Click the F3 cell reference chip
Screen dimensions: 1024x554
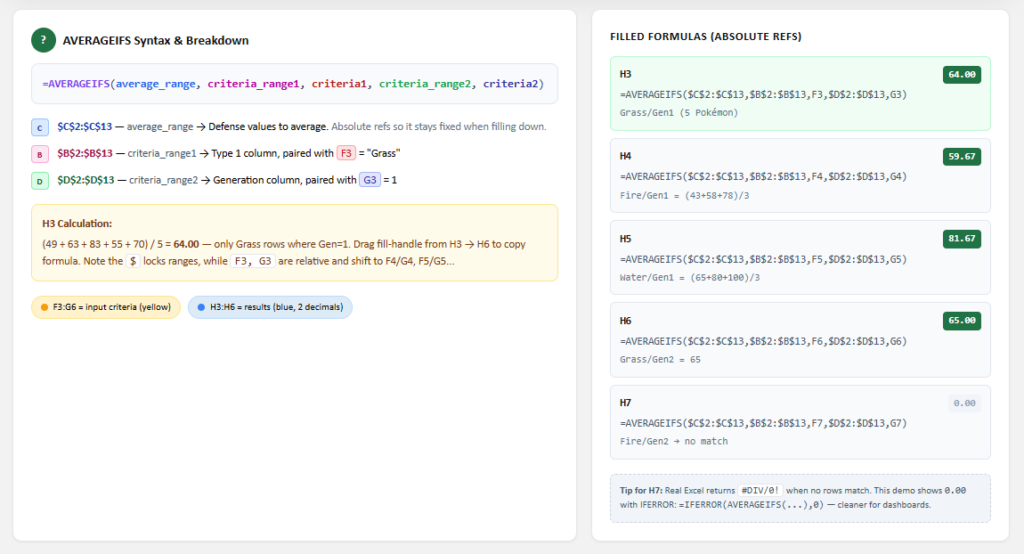pyautogui.click(x=346, y=154)
